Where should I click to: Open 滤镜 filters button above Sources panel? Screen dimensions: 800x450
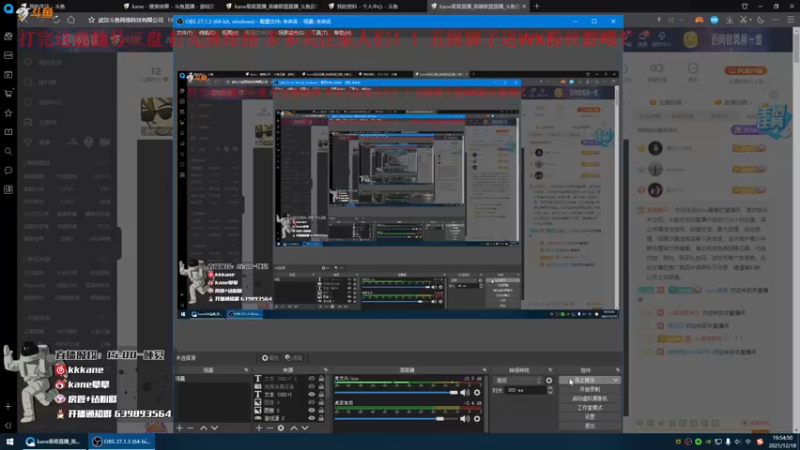point(293,358)
